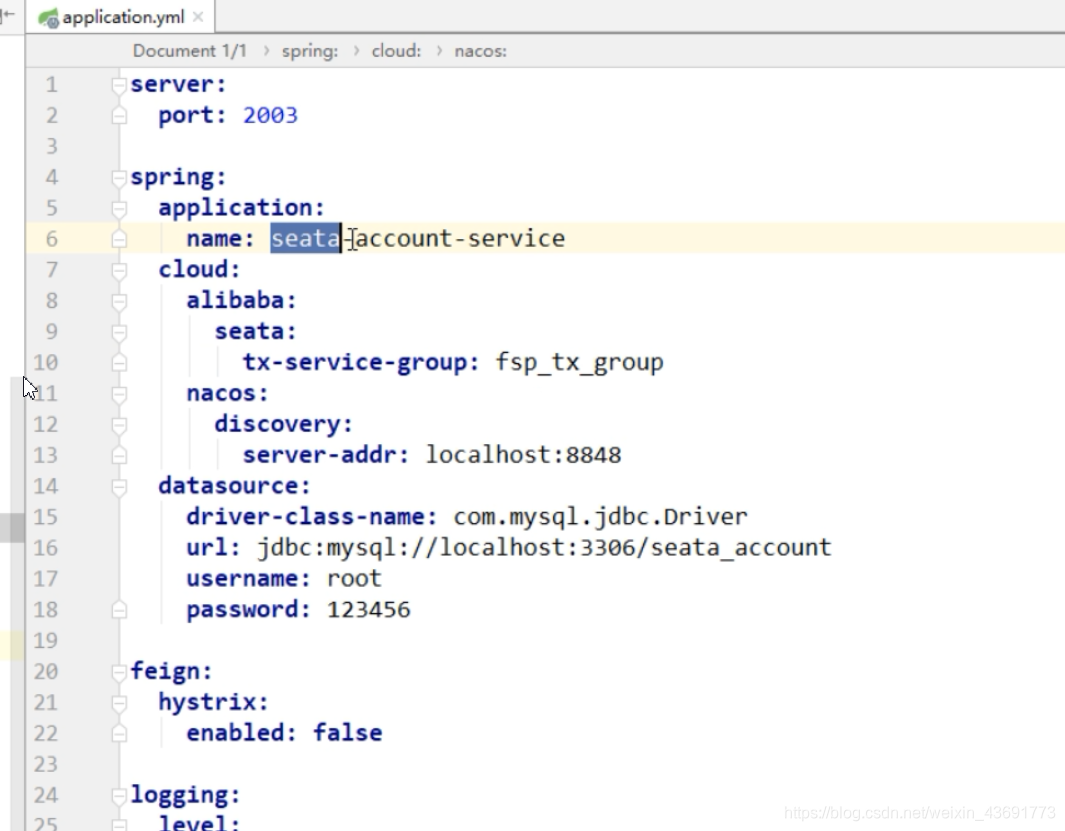This screenshot has width=1065, height=831.
Task: Click the value com.mysql.jdbc.Driver
Action: click(x=600, y=517)
